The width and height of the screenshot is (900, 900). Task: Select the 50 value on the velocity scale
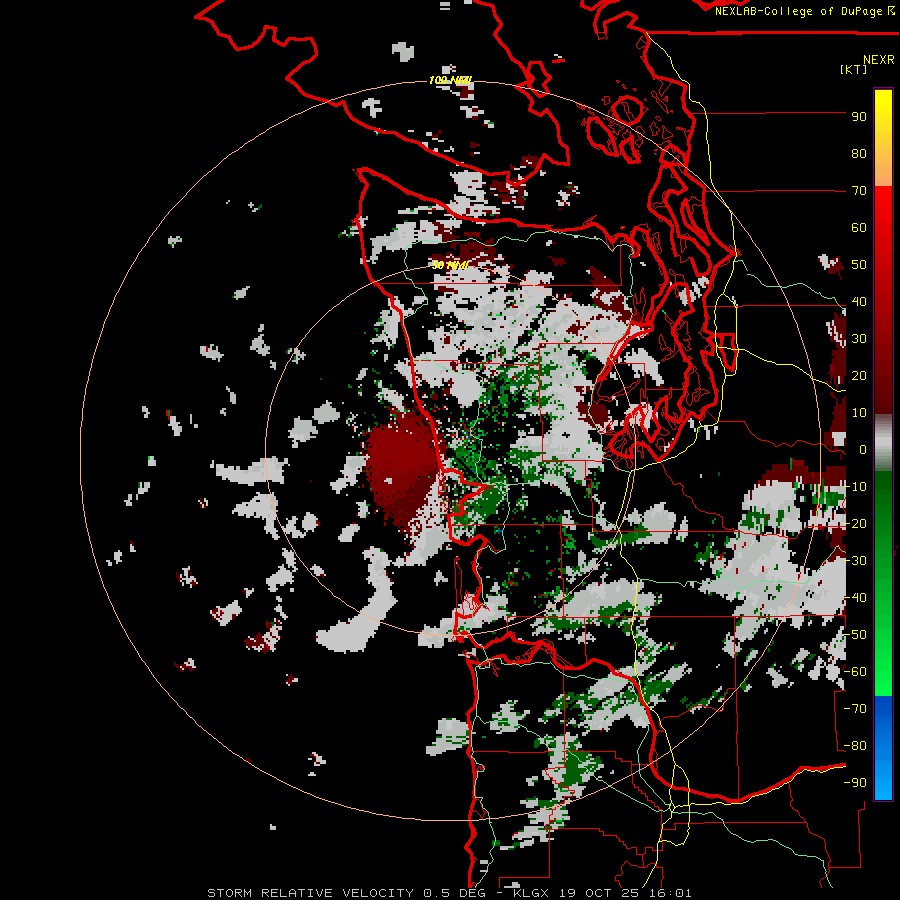click(859, 265)
